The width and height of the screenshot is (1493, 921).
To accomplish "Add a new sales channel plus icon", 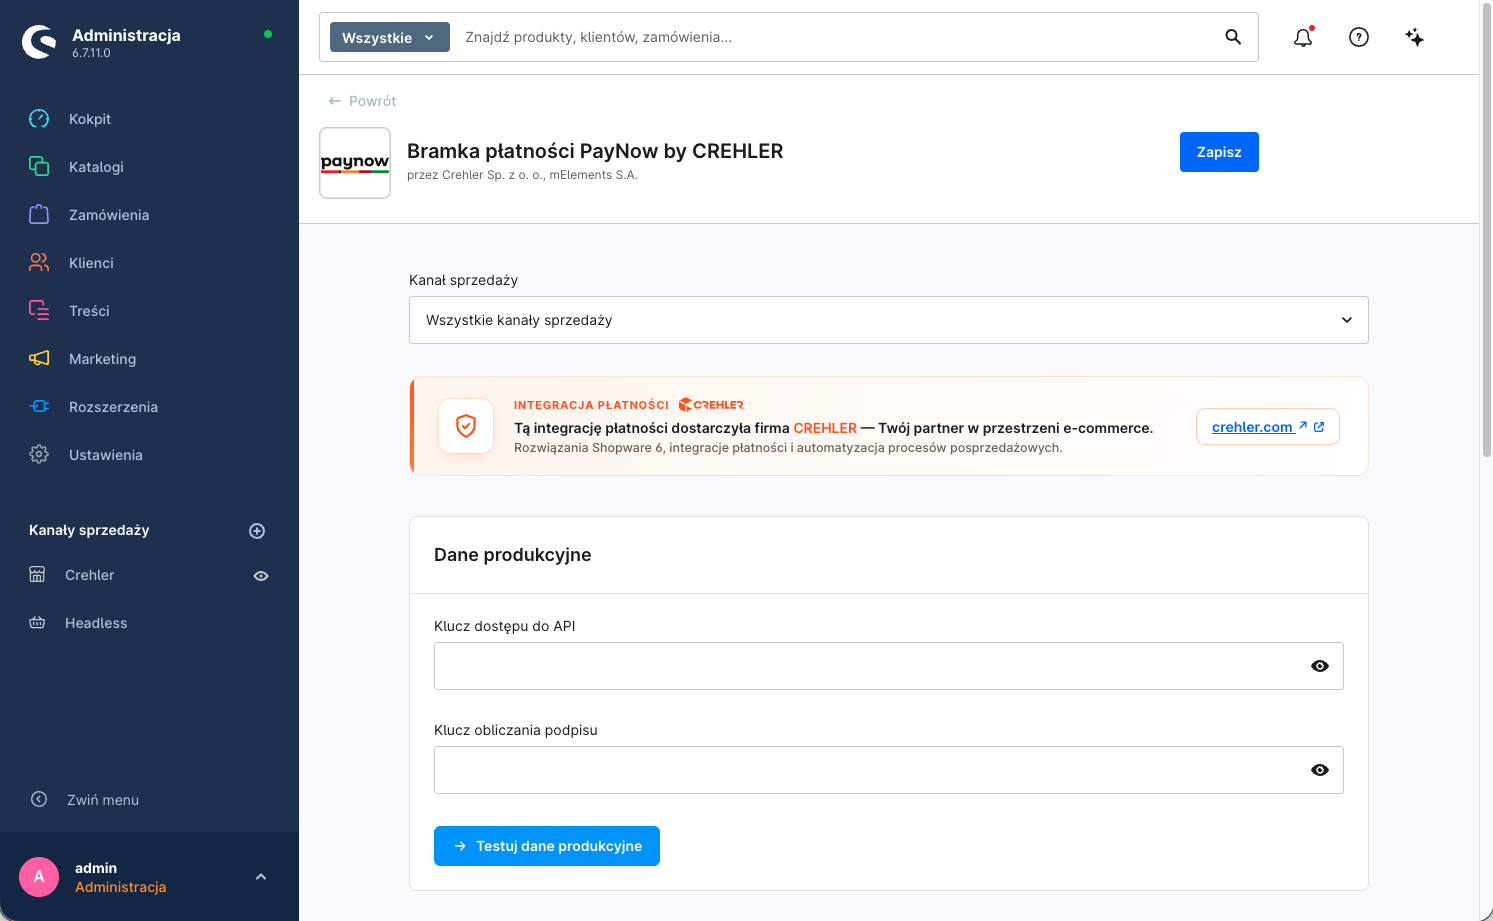I will [257, 531].
